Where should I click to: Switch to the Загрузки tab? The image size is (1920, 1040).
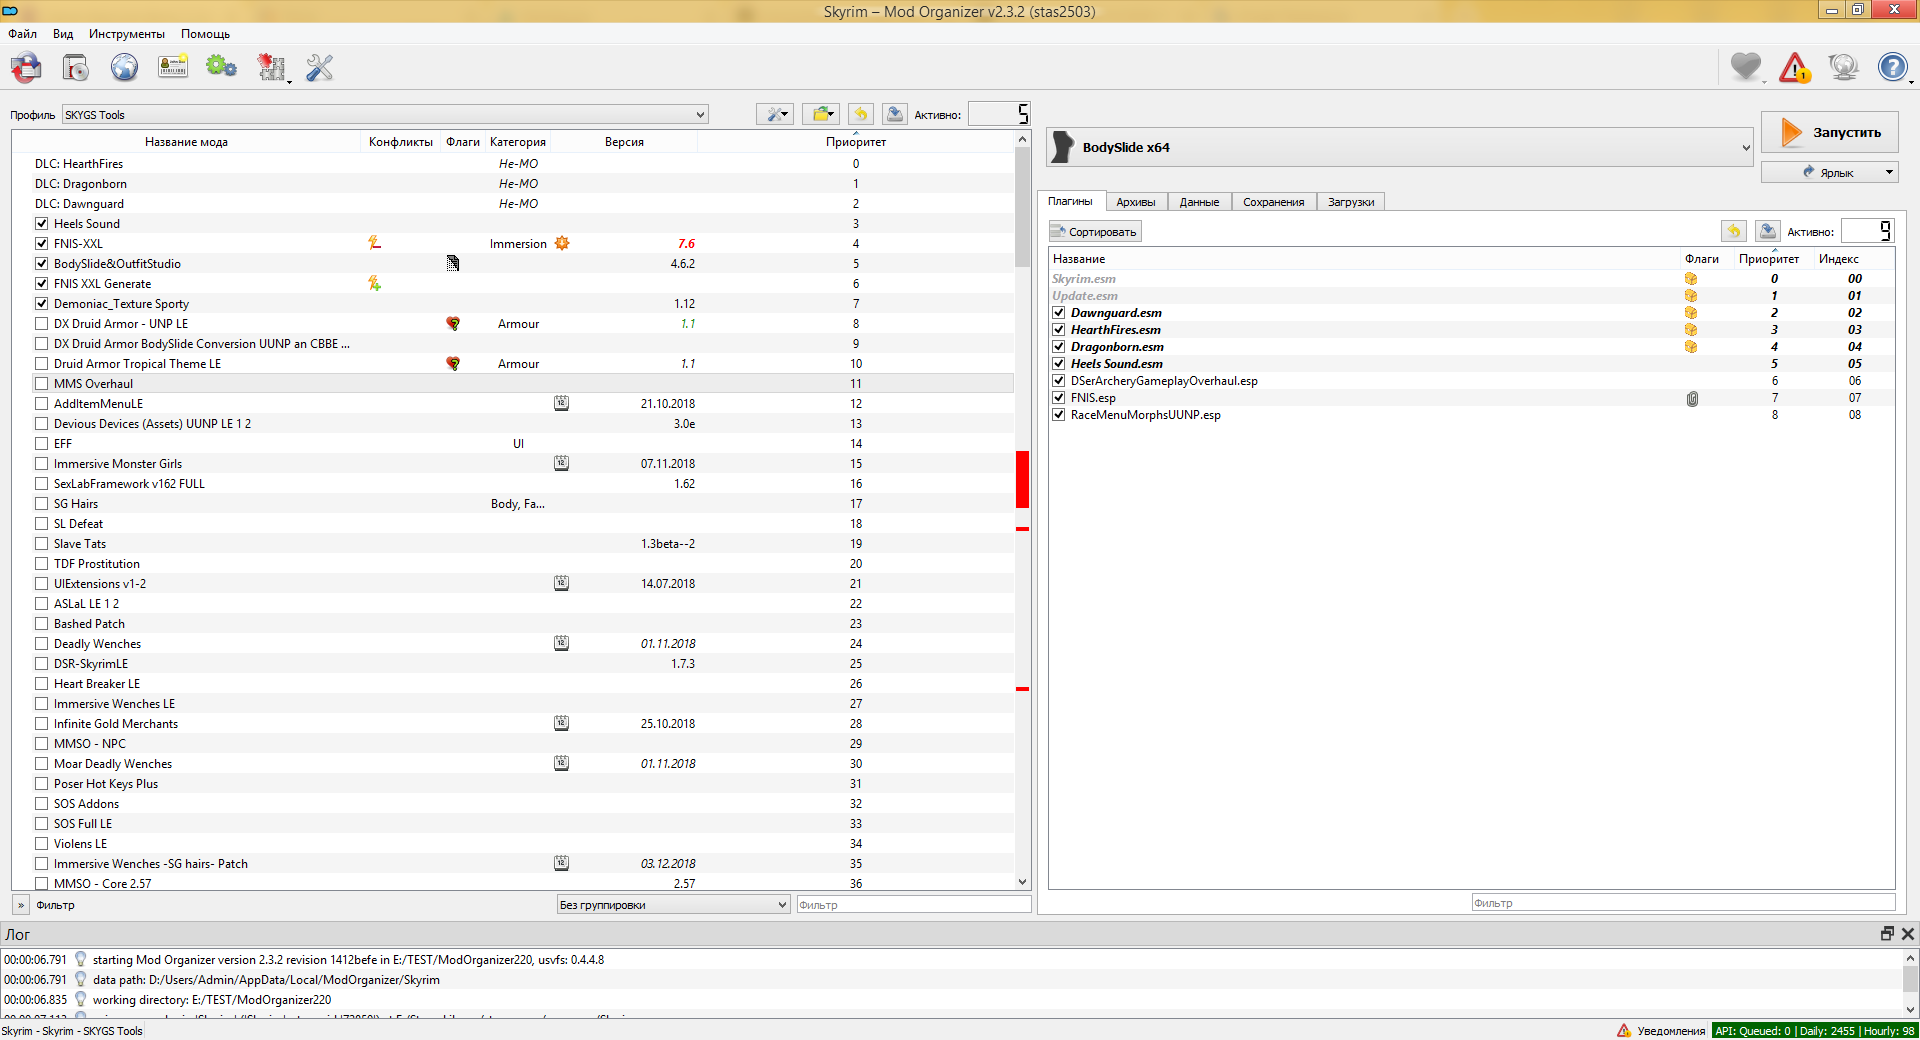[1351, 202]
